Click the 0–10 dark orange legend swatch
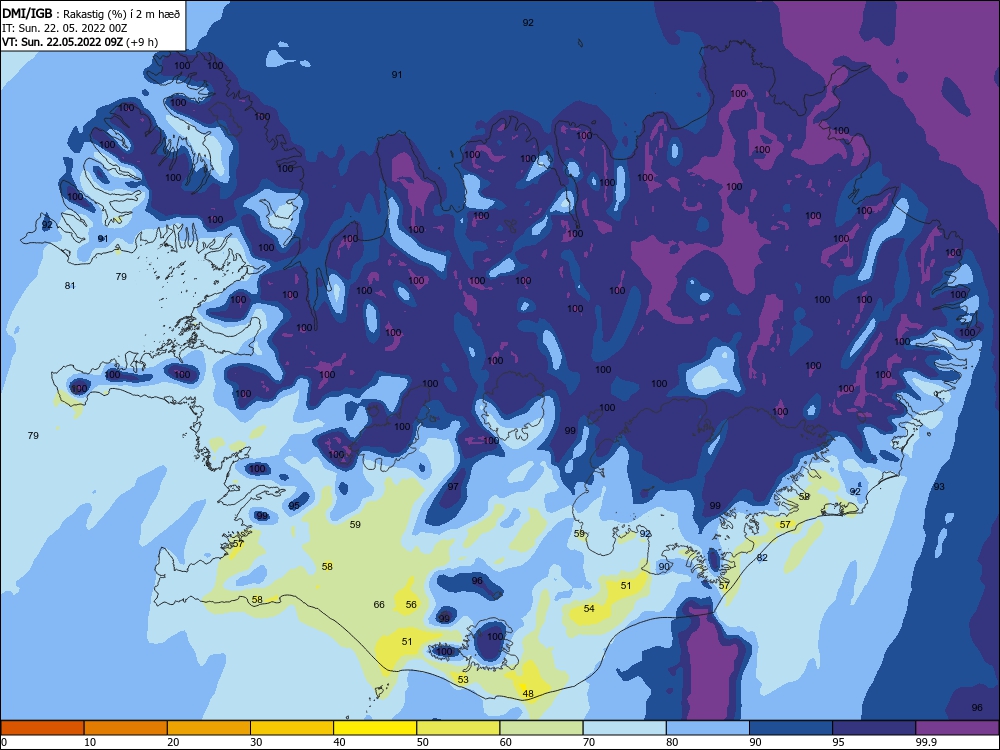This screenshot has width=1000, height=750. [42, 728]
